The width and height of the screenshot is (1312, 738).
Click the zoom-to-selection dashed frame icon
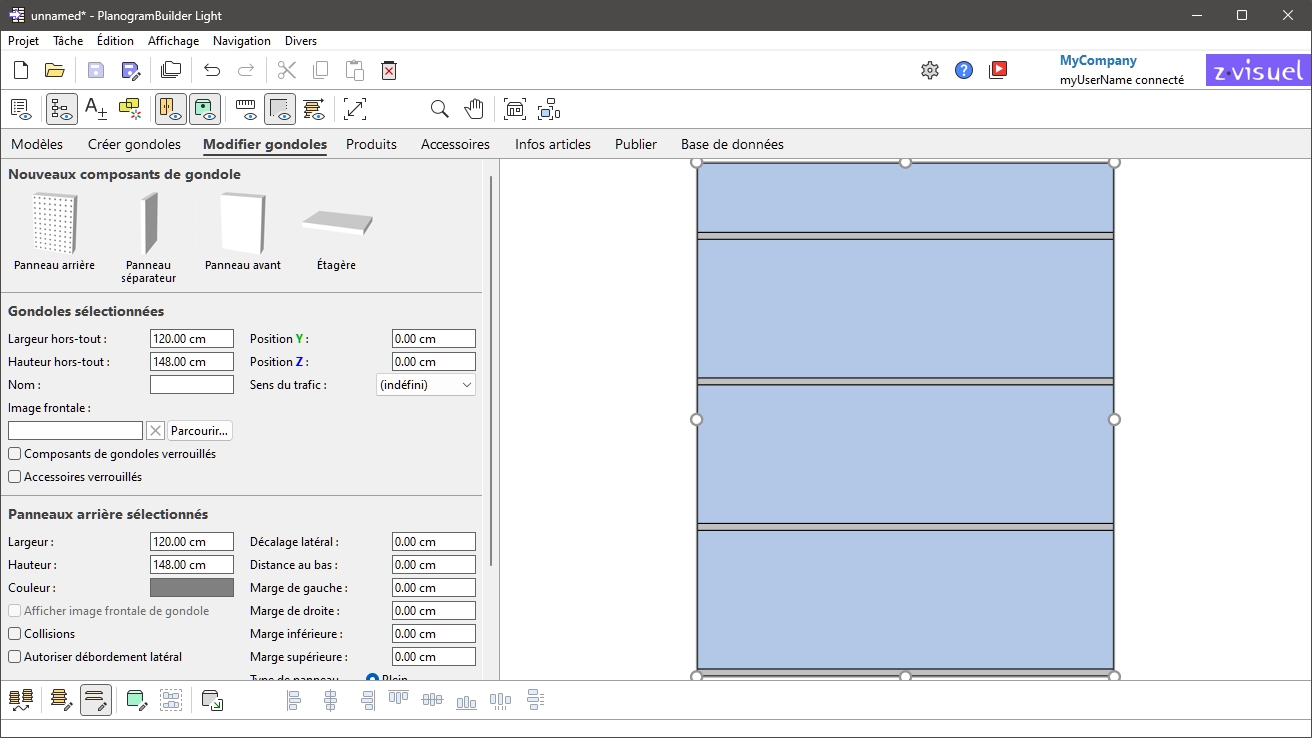[549, 109]
